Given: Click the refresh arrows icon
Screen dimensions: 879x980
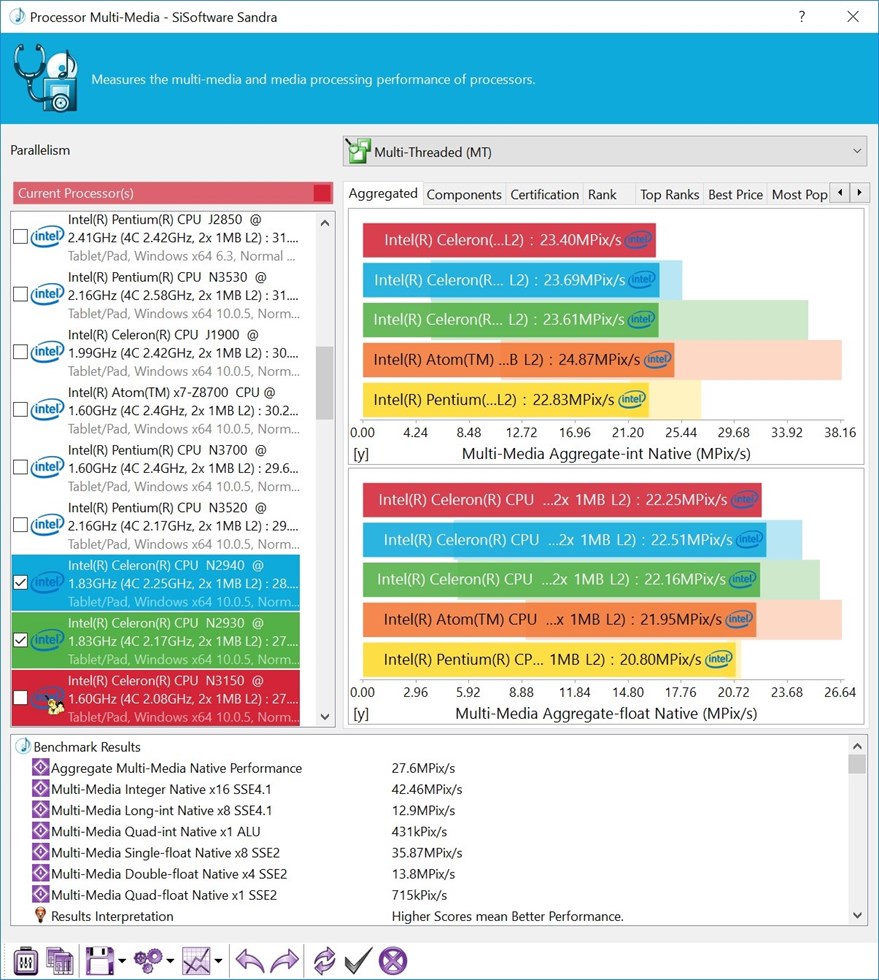Looking at the screenshot, I should tap(324, 961).
